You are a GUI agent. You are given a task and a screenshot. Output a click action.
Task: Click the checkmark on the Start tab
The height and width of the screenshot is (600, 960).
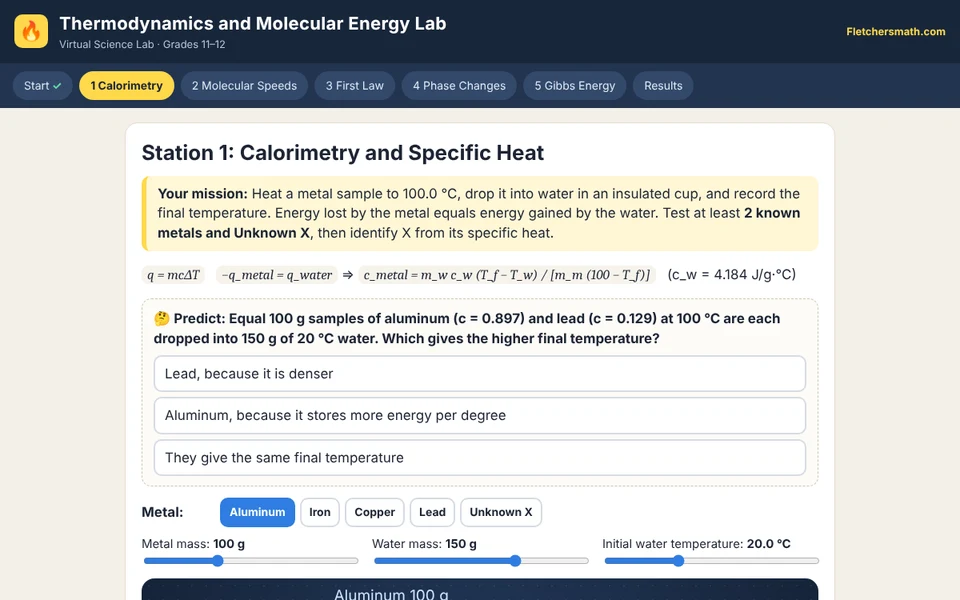pyautogui.click(x=57, y=86)
